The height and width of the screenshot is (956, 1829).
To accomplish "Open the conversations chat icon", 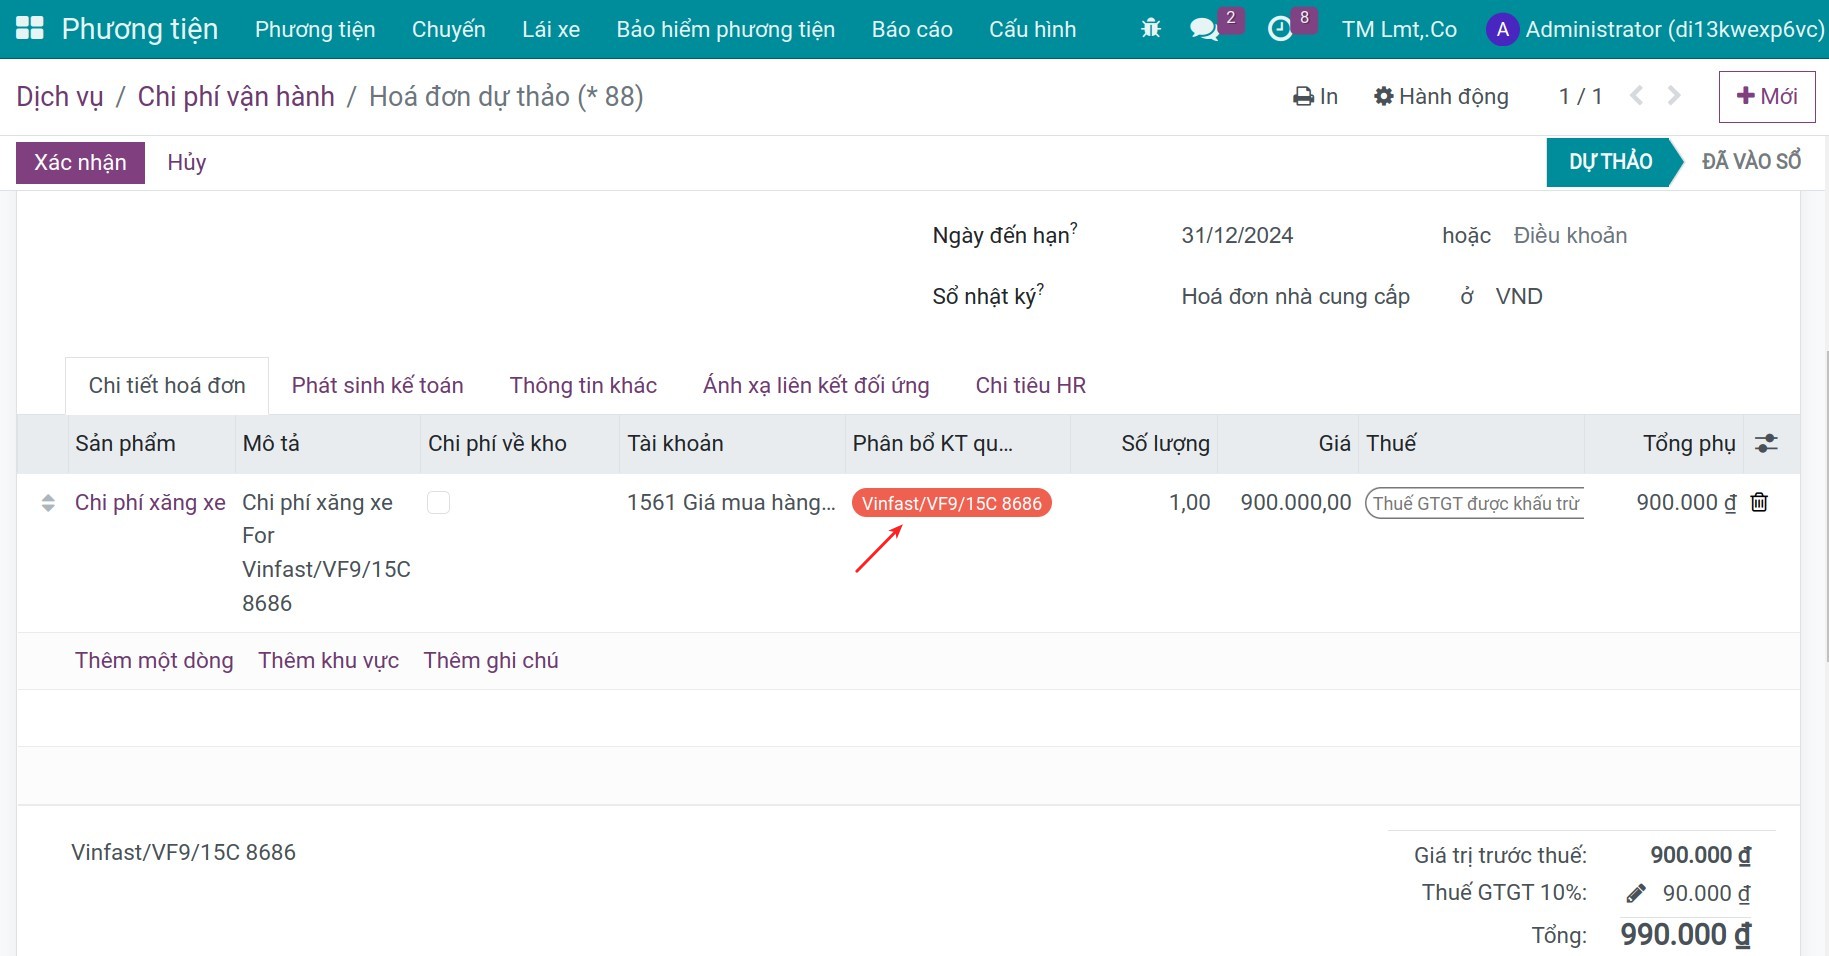I will point(1204,29).
